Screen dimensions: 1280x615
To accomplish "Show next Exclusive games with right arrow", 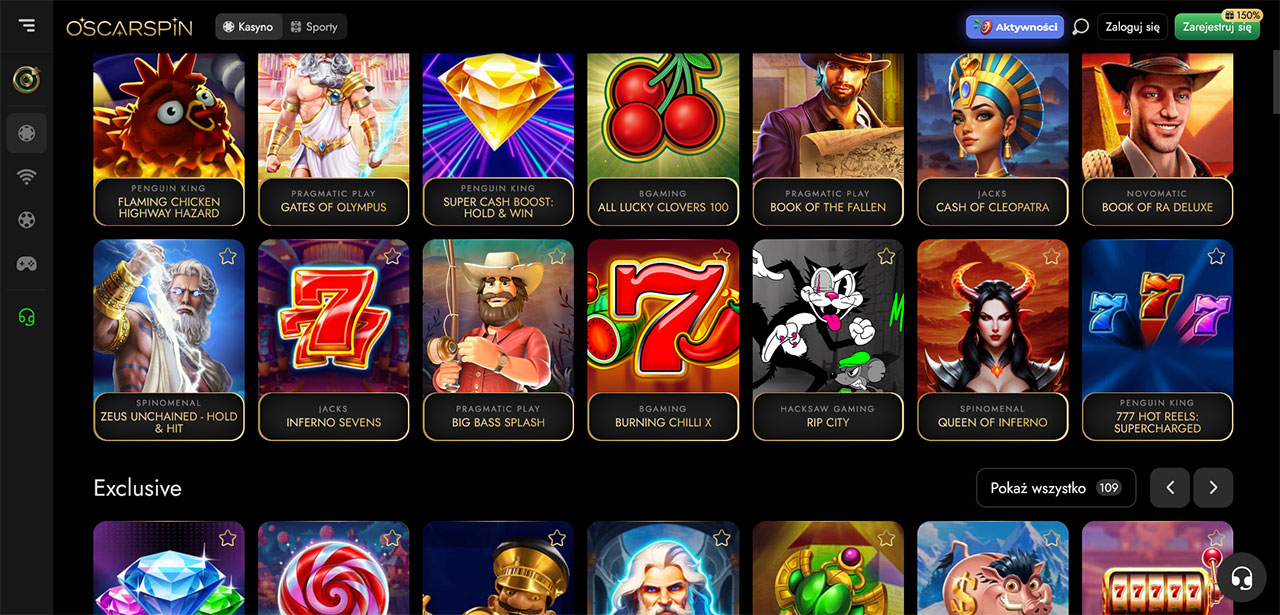I will pyautogui.click(x=1213, y=488).
